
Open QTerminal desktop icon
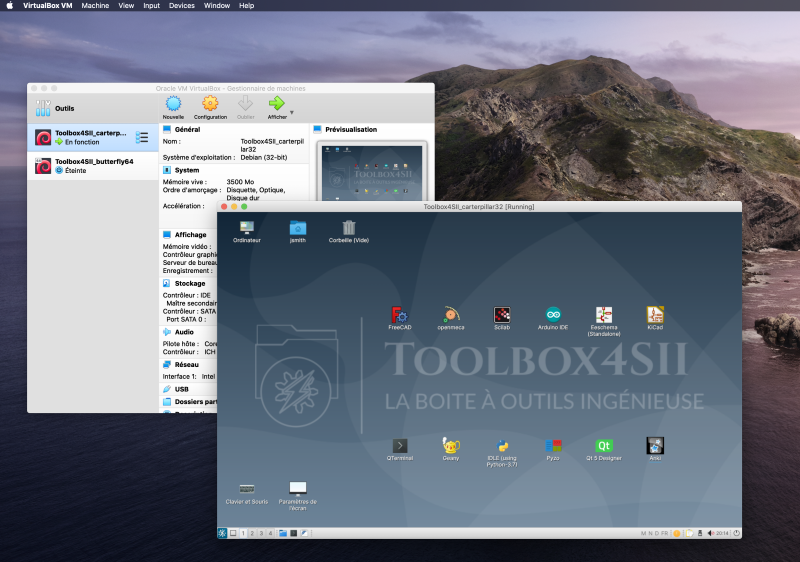399,449
